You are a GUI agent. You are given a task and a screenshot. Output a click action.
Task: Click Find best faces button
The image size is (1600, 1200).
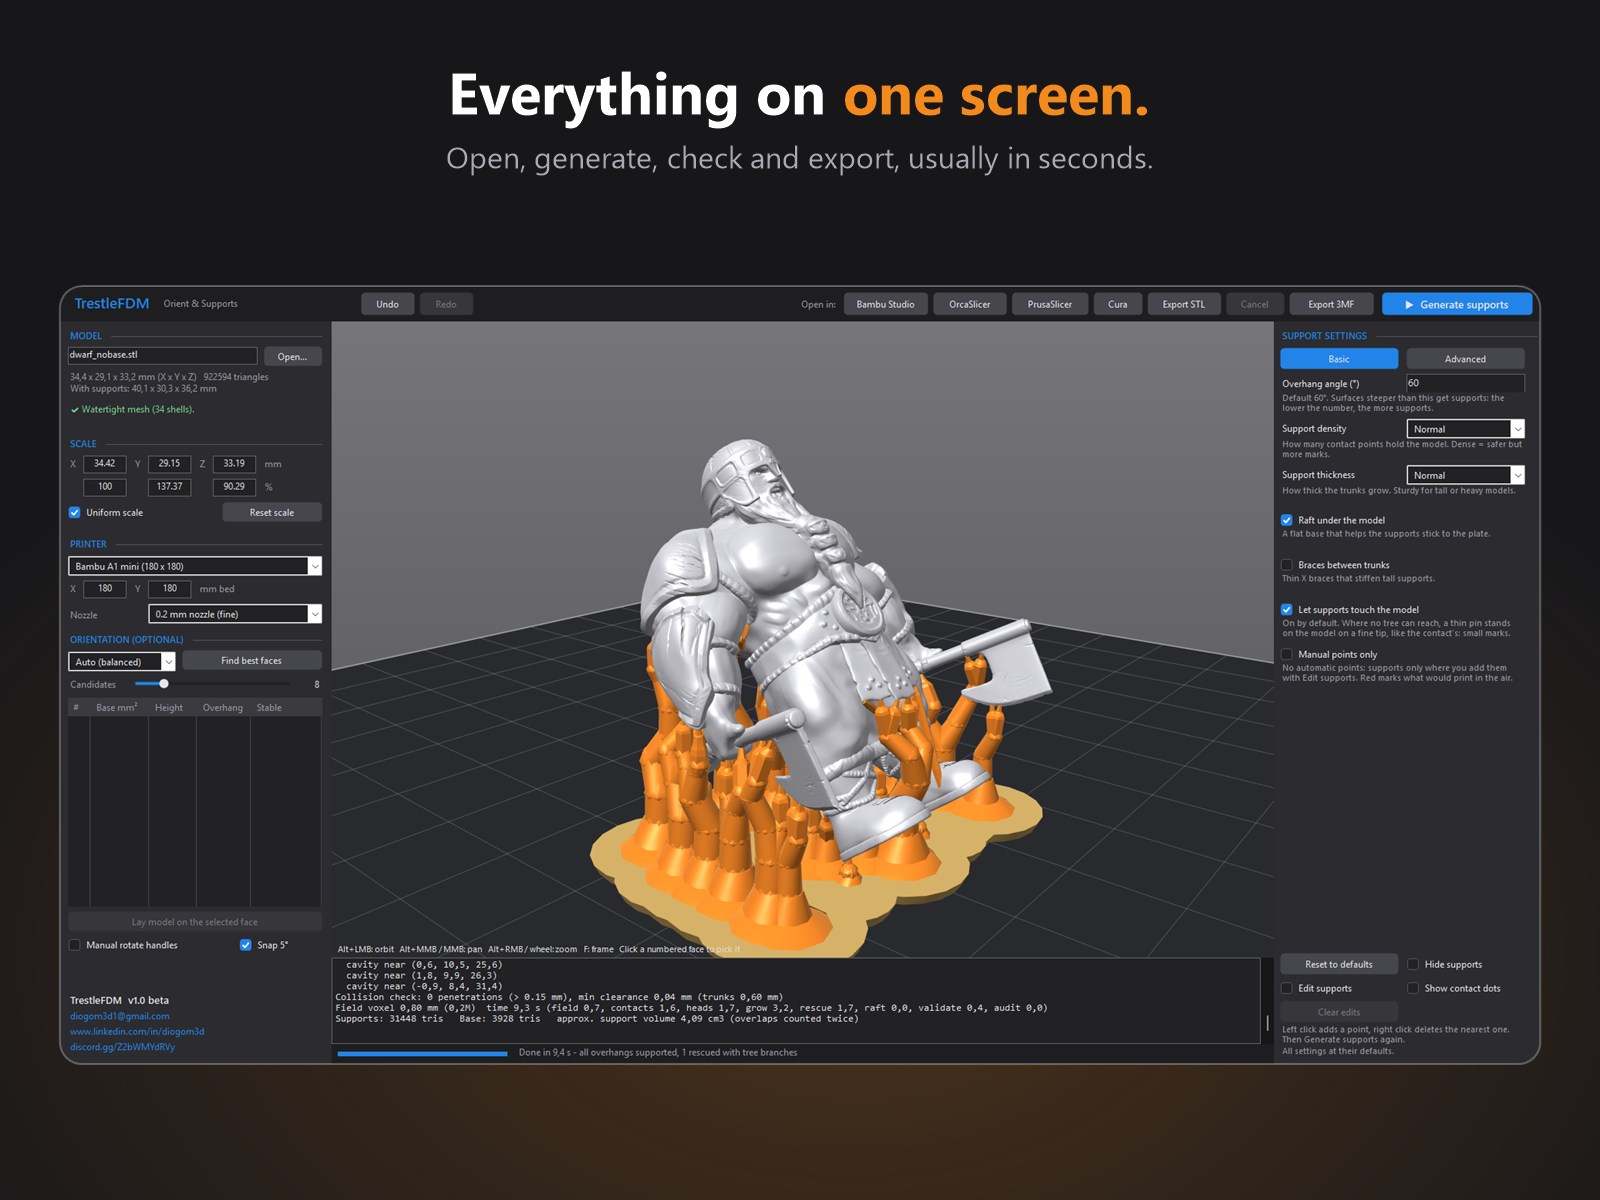[x=252, y=661]
